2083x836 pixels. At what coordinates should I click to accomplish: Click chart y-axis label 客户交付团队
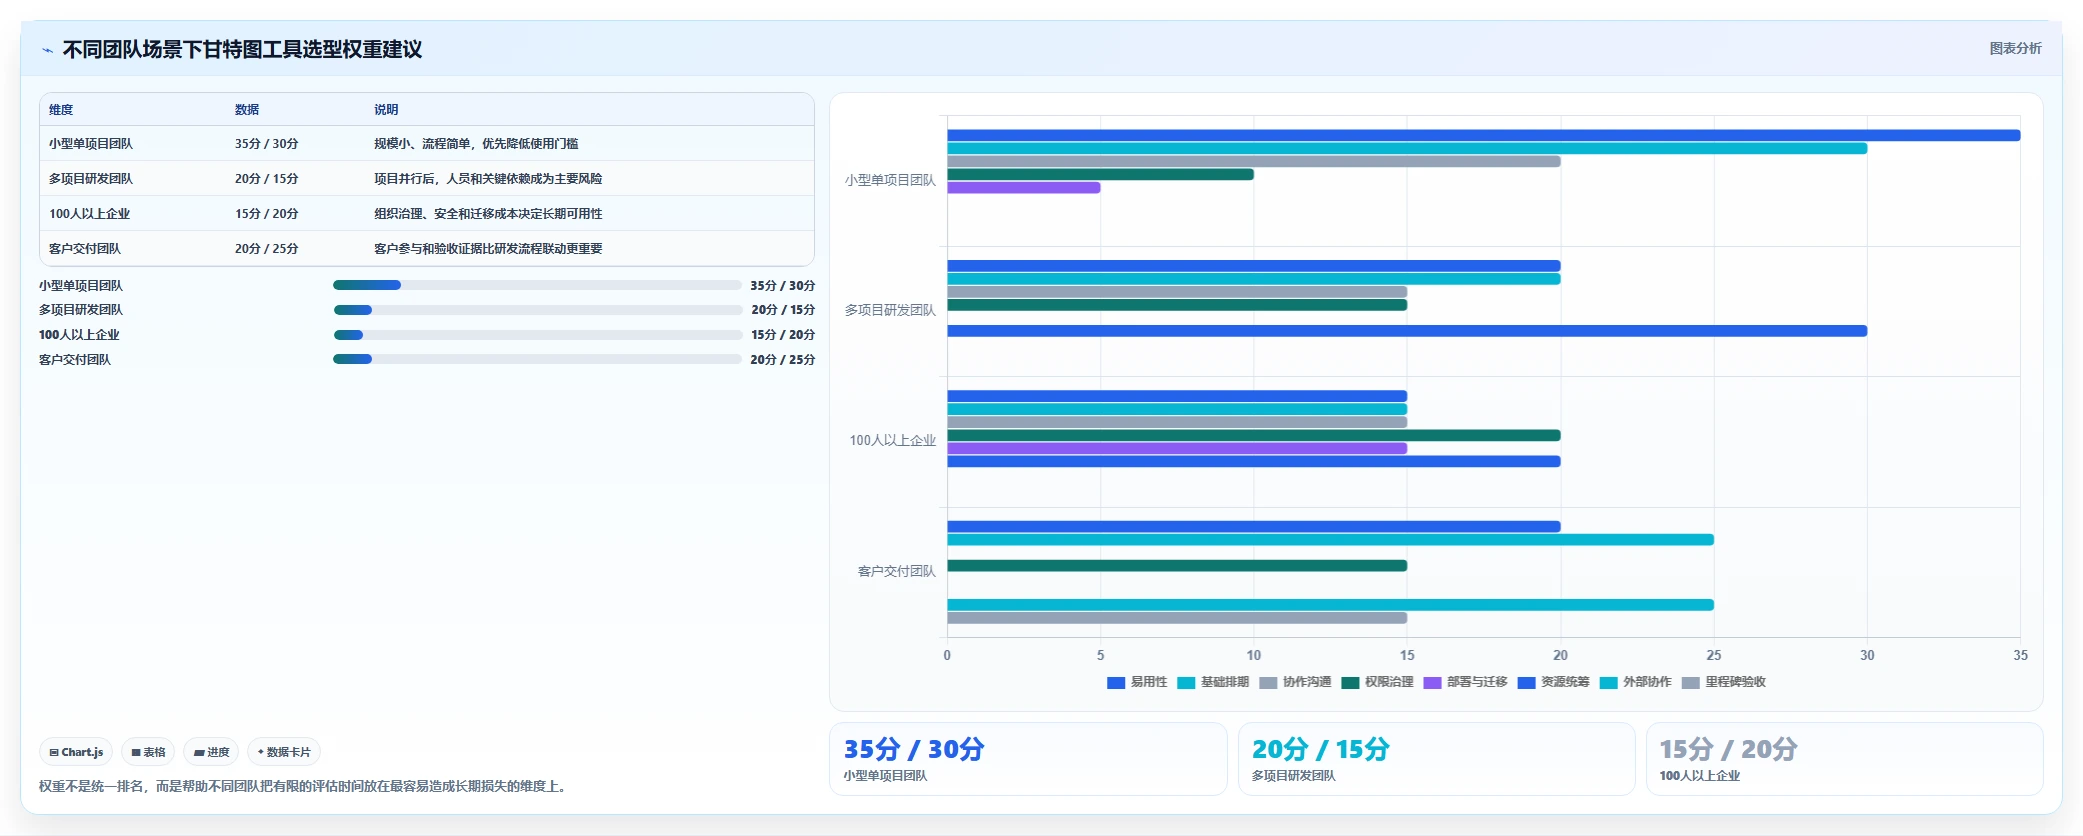[897, 571]
